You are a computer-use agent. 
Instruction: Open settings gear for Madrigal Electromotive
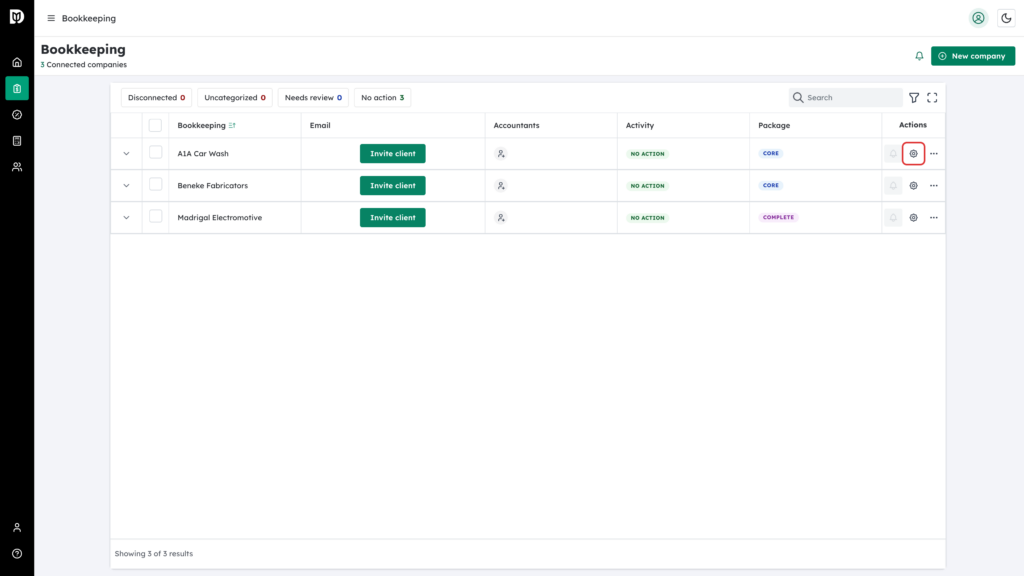coord(914,217)
